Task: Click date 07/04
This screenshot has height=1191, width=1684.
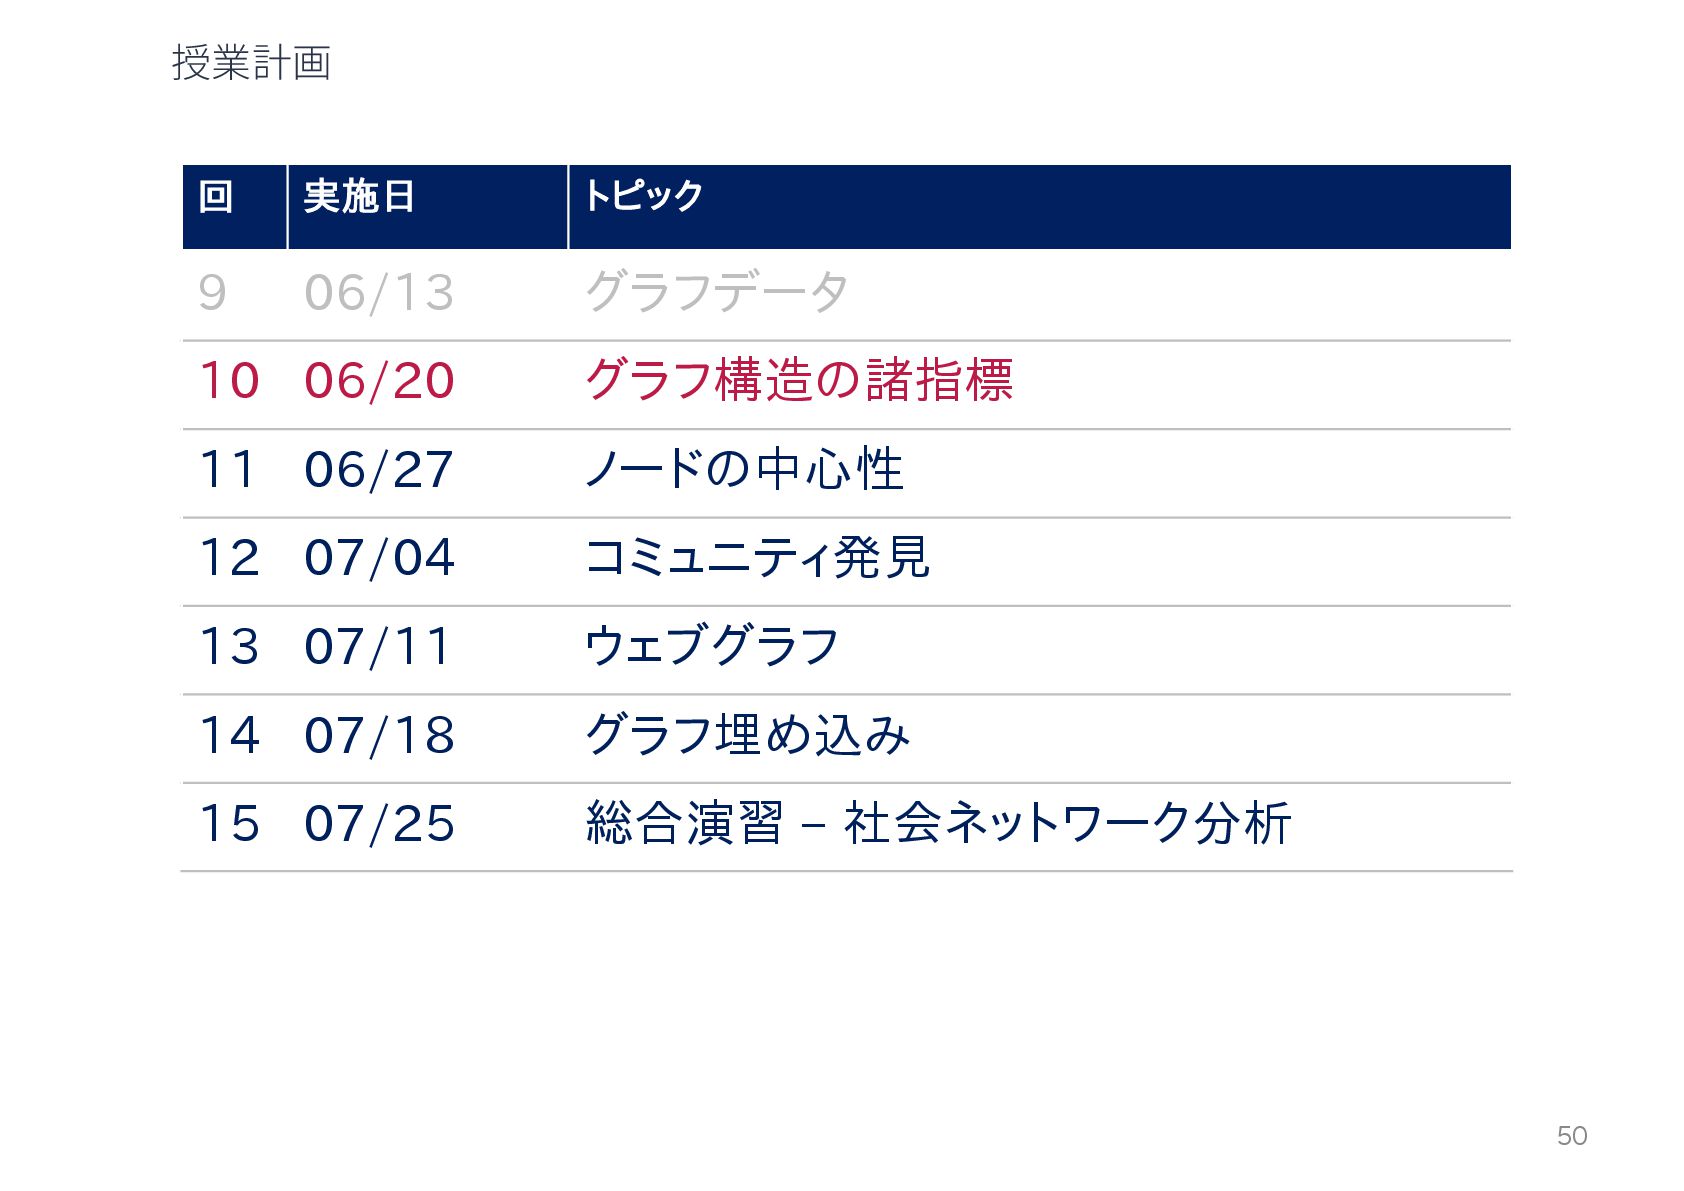Action: [x=379, y=558]
